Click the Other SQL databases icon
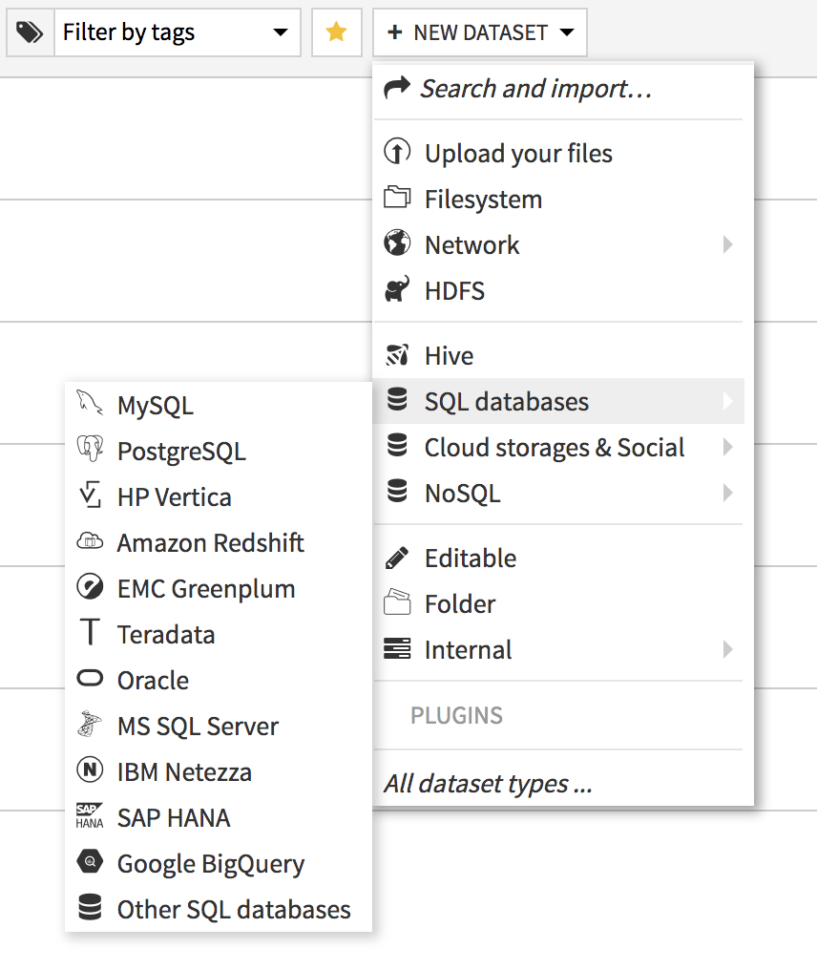 click(90, 907)
